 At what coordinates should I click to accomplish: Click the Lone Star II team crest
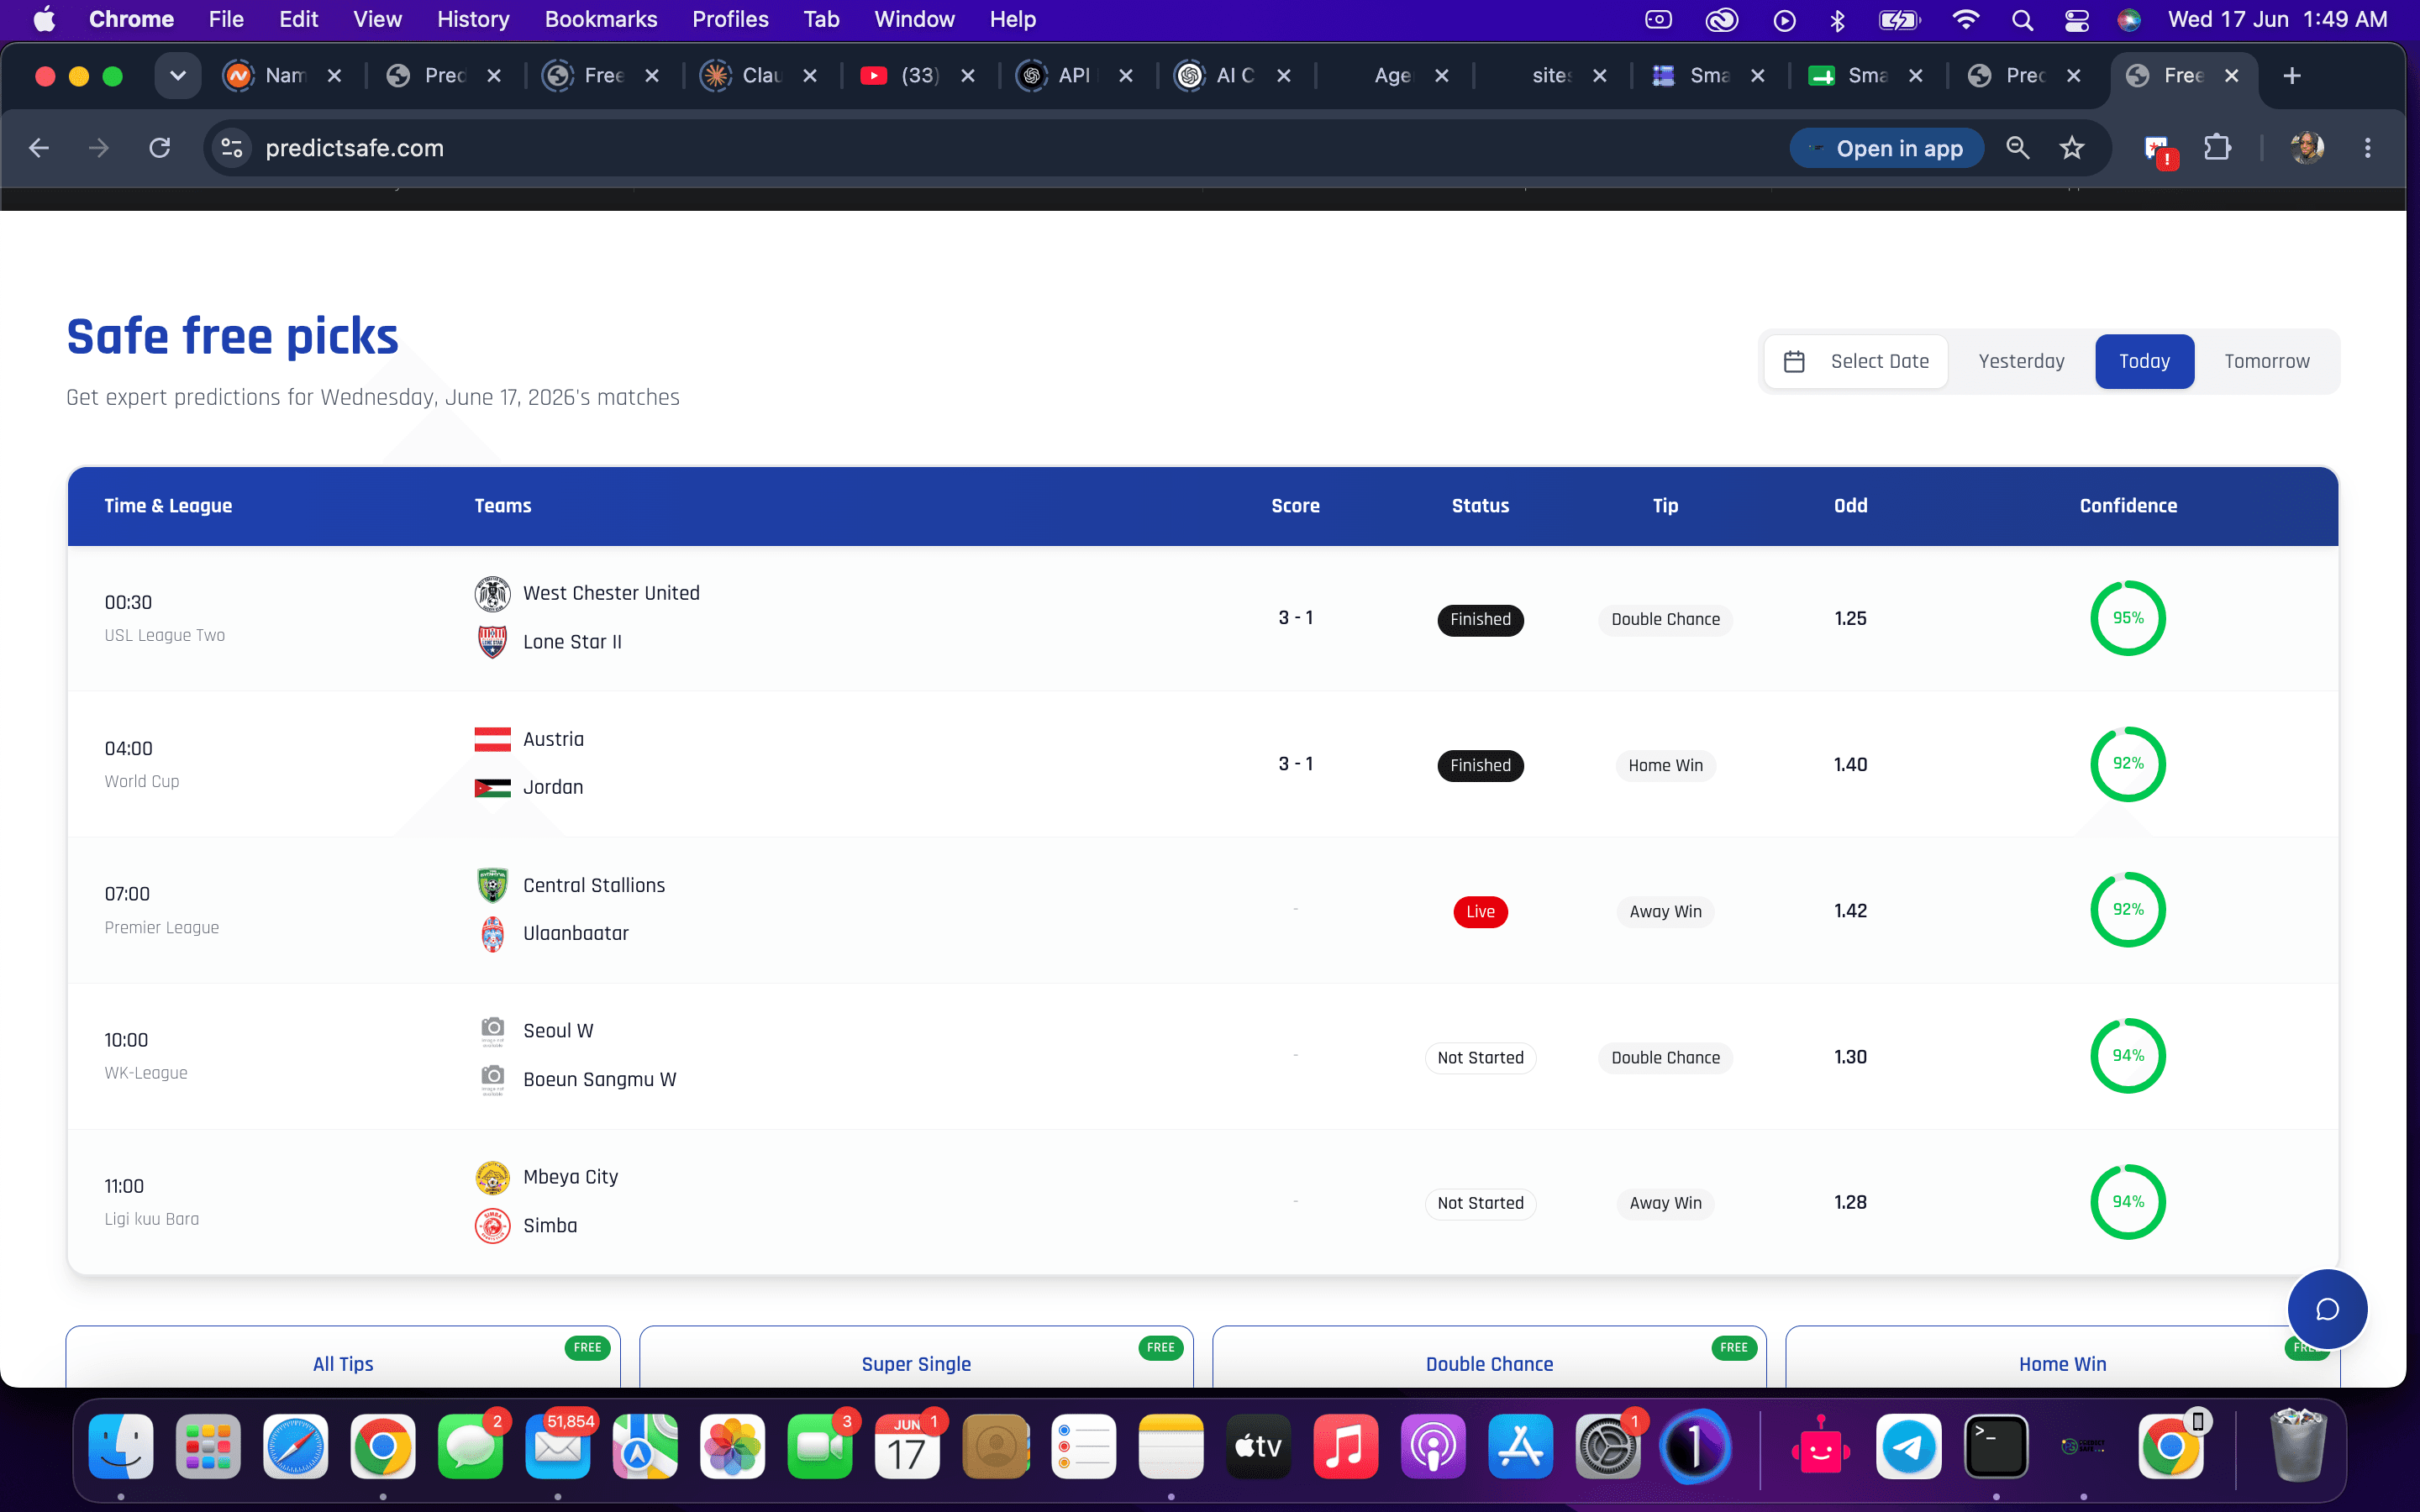click(x=492, y=642)
